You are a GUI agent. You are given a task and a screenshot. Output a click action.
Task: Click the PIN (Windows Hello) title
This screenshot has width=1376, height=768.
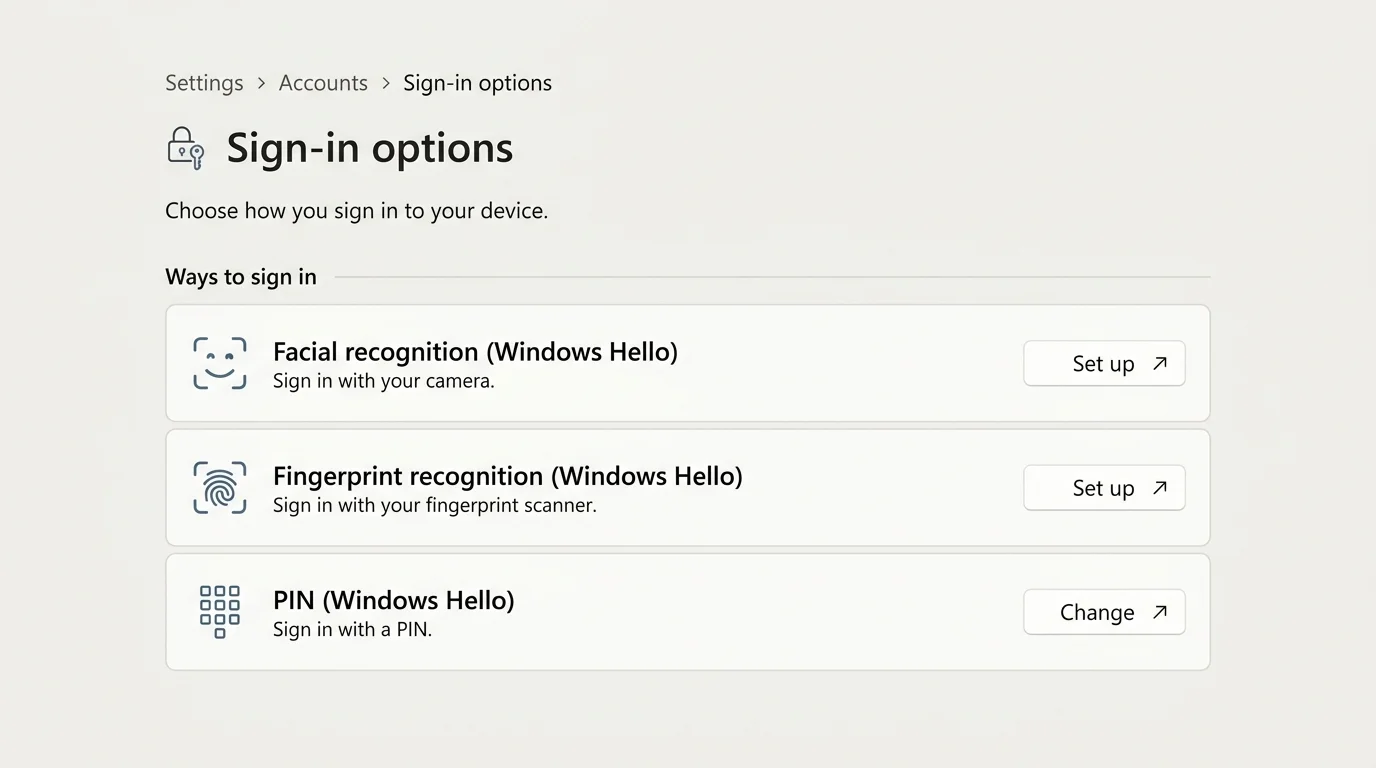394,600
